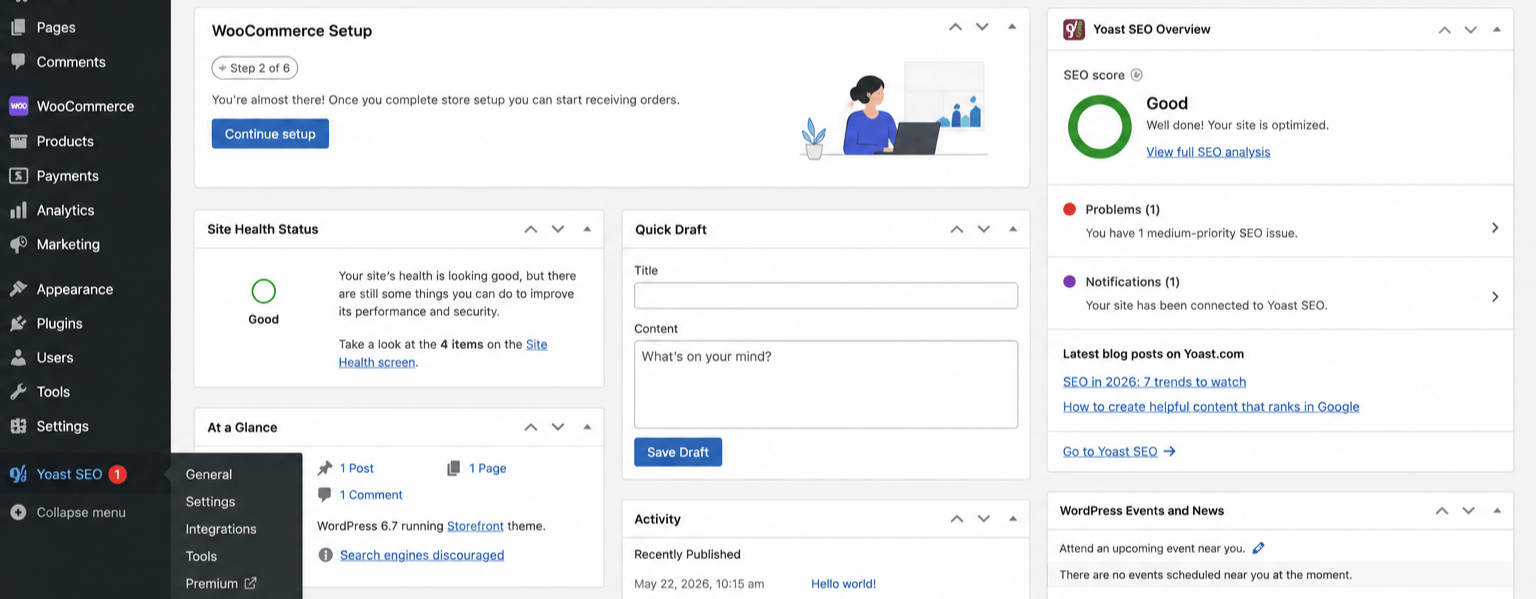
Task: Expand the Problems (1) row chevron
Action: (1495, 227)
